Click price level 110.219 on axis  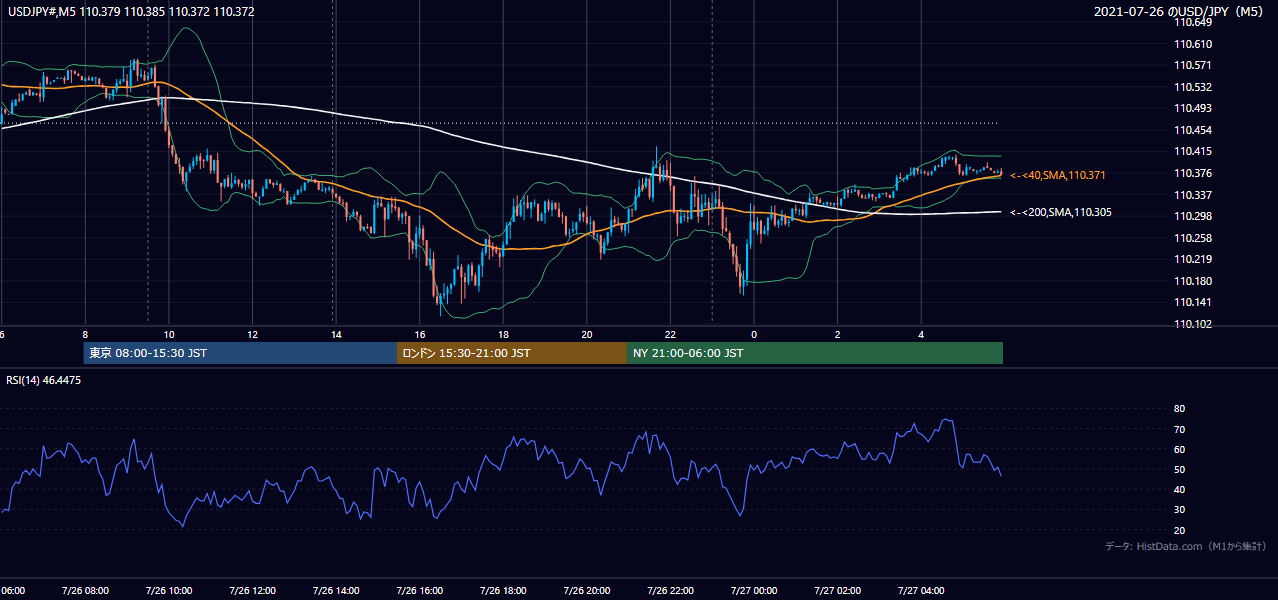tap(1193, 259)
